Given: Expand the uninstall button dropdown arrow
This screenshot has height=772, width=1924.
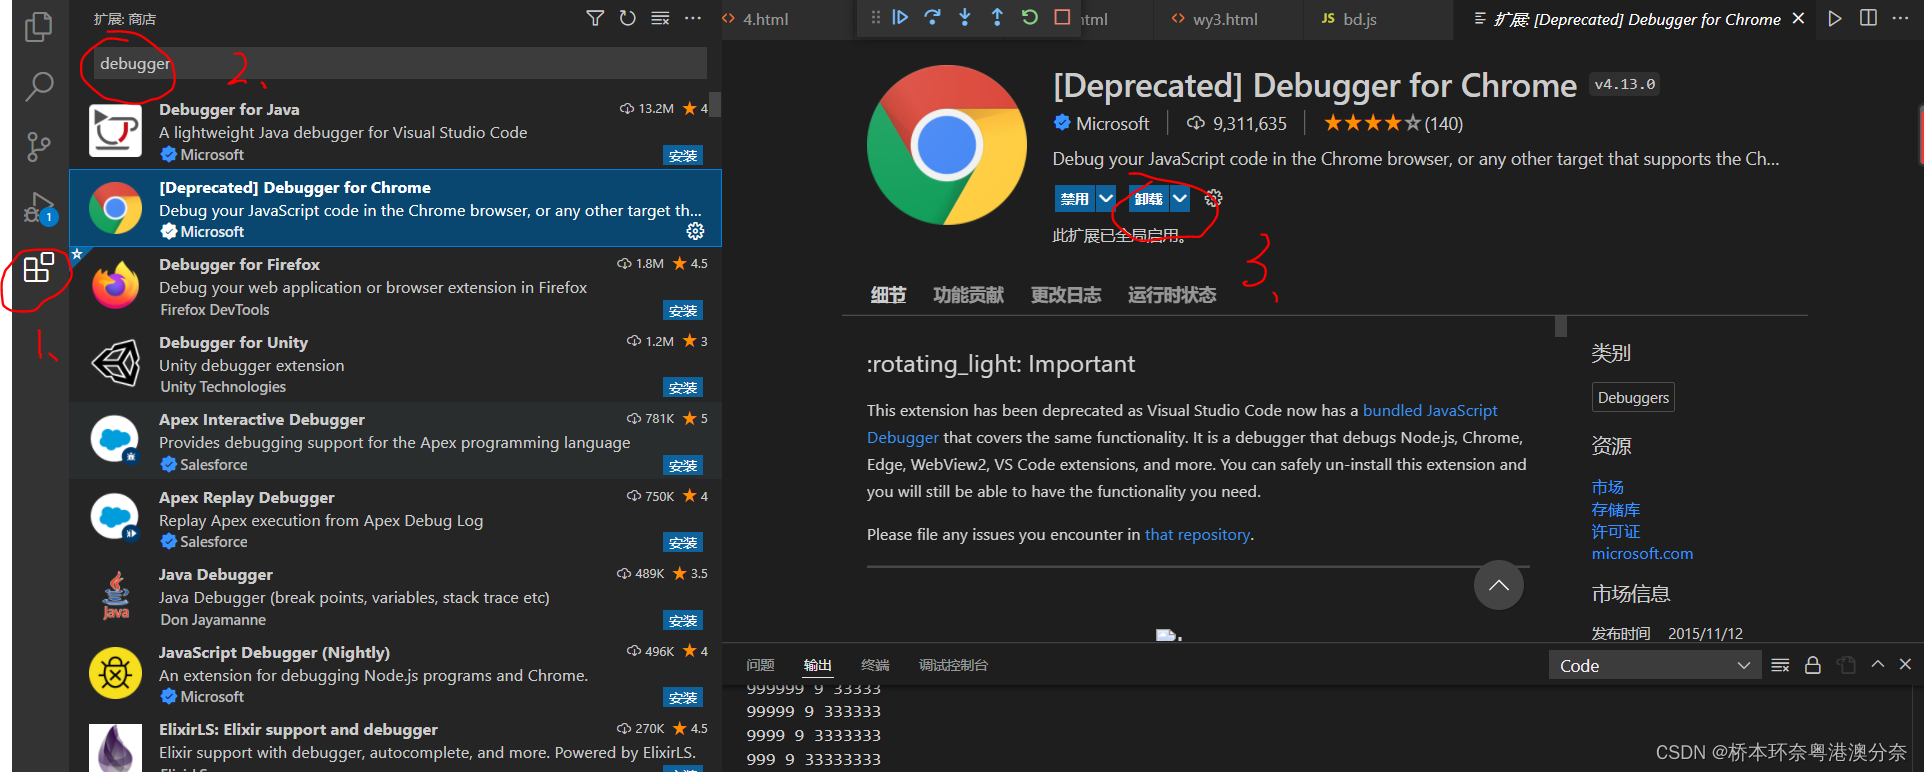Looking at the screenshot, I should (1180, 198).
